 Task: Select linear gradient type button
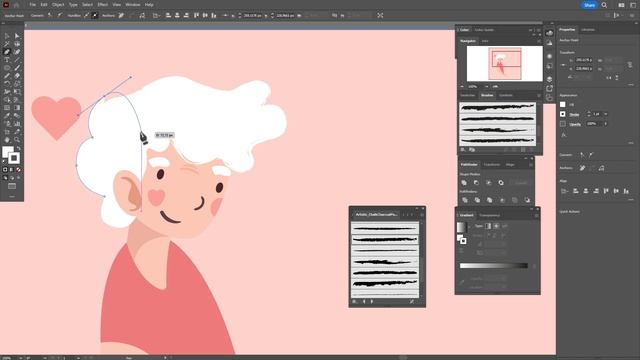(488, 226)
